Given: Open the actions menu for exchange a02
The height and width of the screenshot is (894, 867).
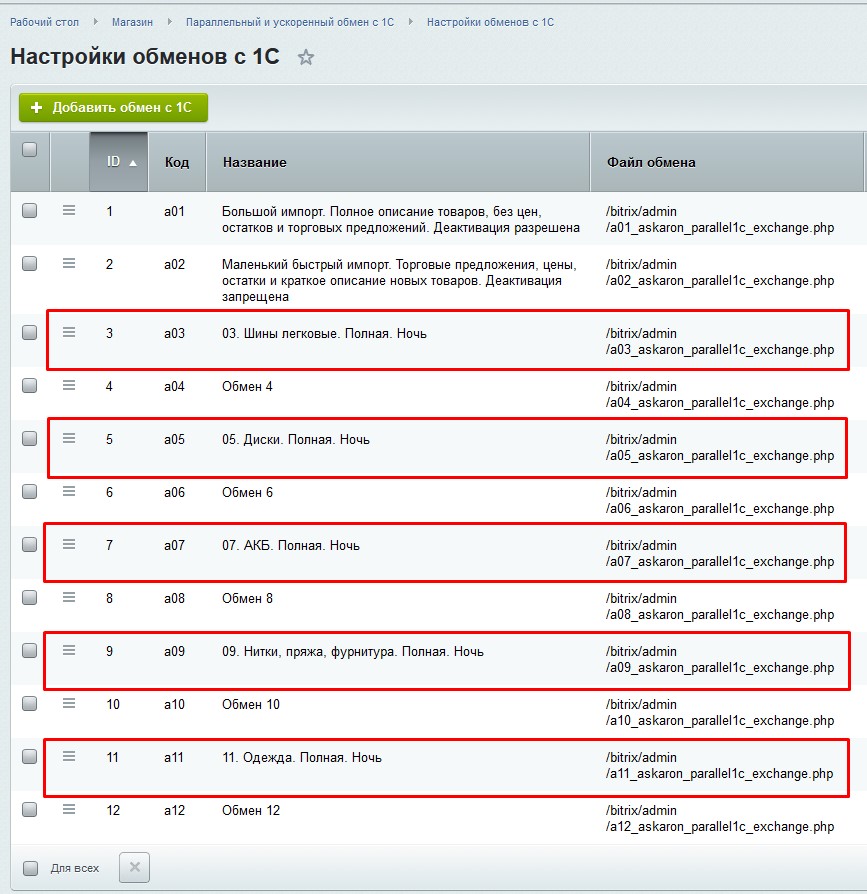Looking at the screenshot, I should click(68, 264).
